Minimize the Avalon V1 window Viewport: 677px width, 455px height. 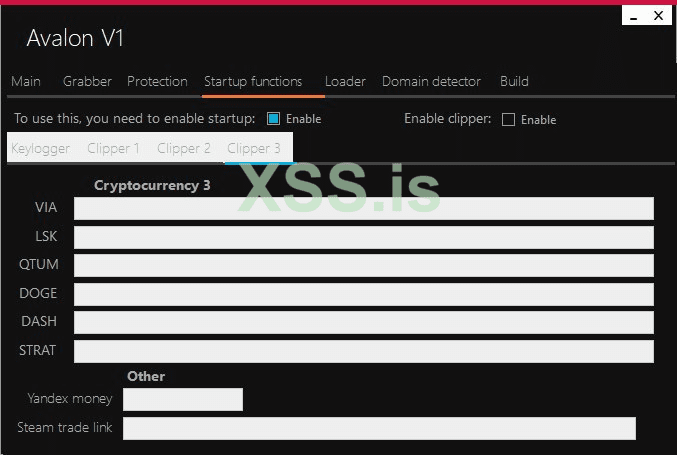(x=633, y=16)
